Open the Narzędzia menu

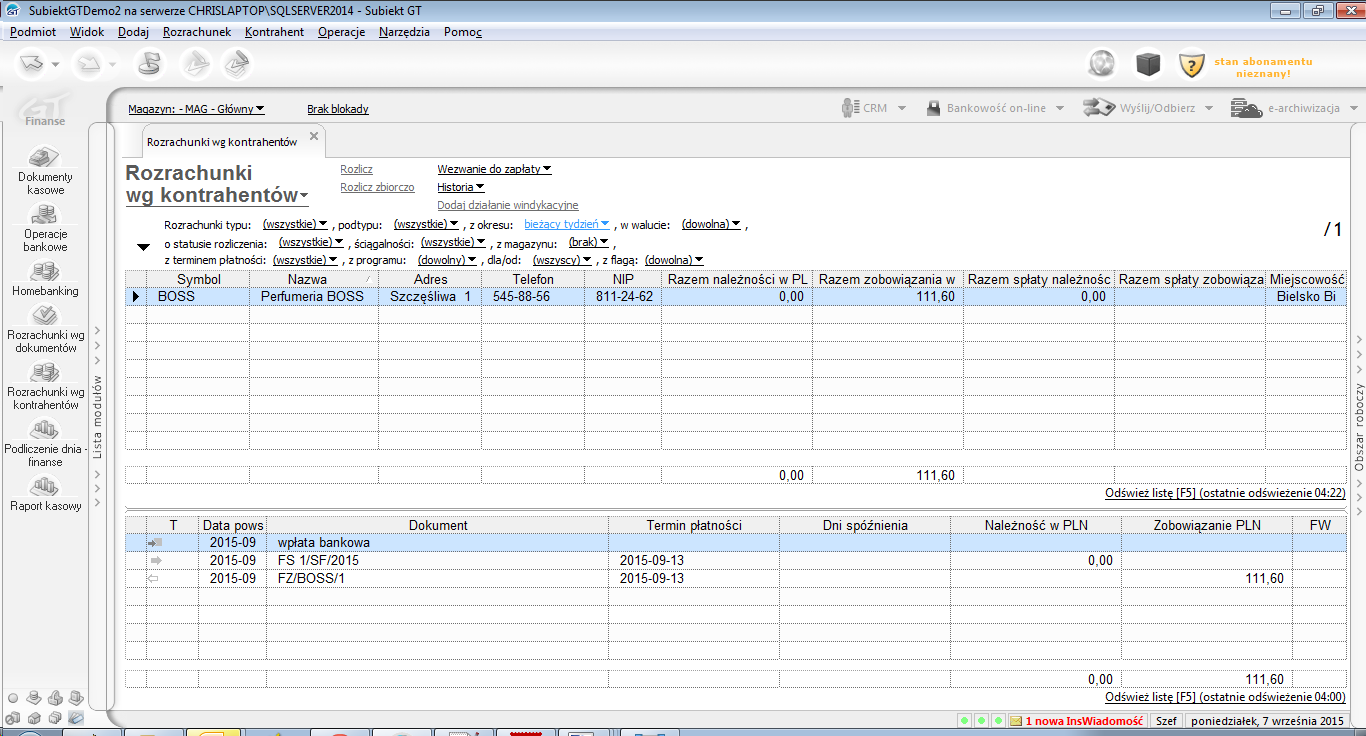tap(404, 32)
